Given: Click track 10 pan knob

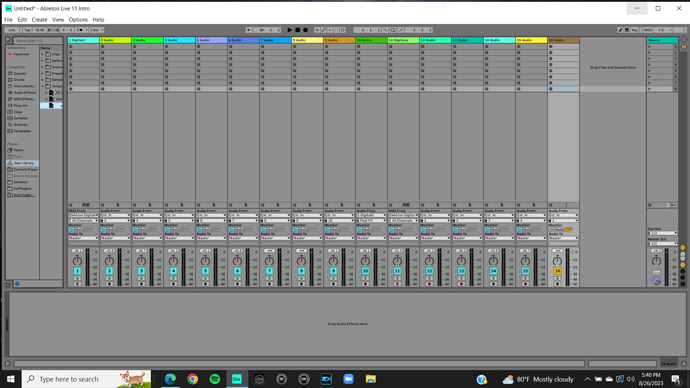Looking at the screenshot, I should pyautogui.click(x=365, y=261).
